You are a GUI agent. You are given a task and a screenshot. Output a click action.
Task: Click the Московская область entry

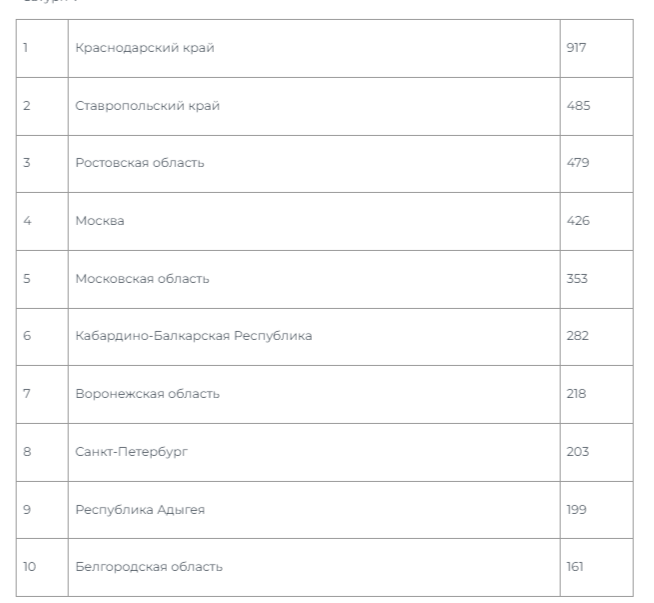[143, 279]
